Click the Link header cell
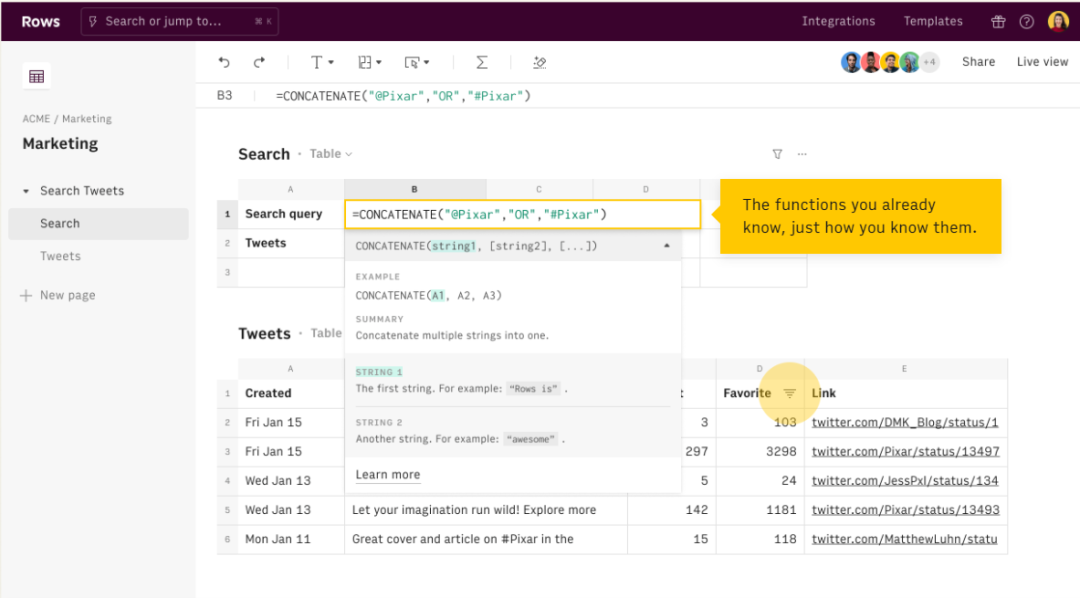1080x598 pixels. 906,393
